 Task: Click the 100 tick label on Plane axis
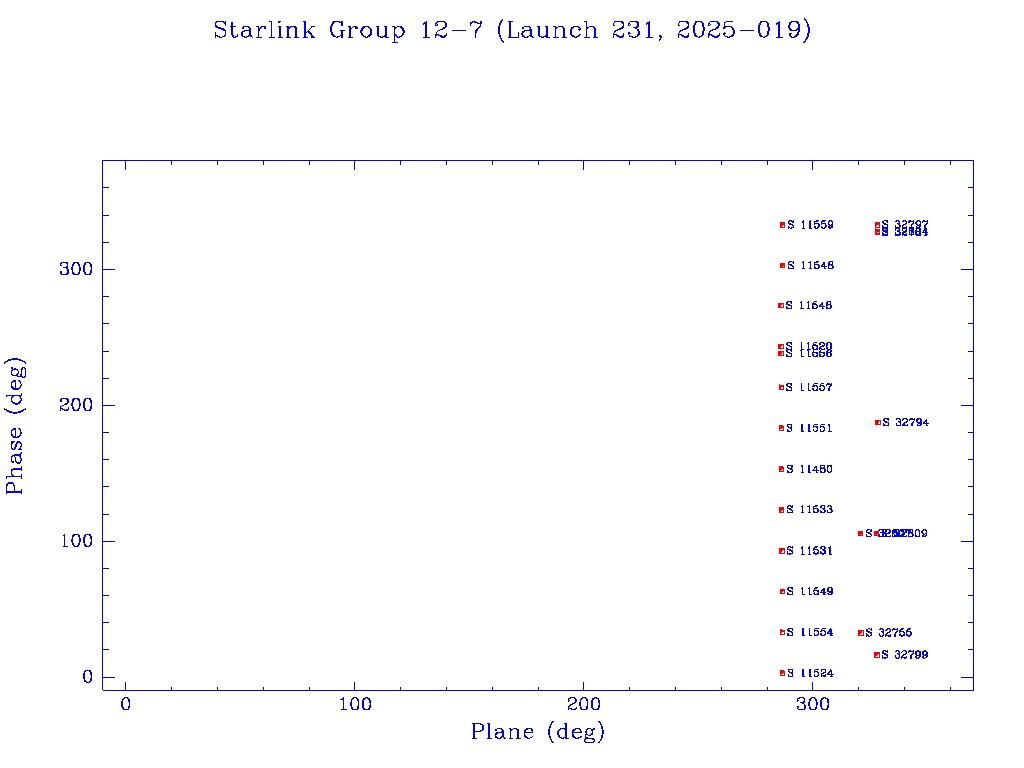pyautogui.click(x=355, y=705)
